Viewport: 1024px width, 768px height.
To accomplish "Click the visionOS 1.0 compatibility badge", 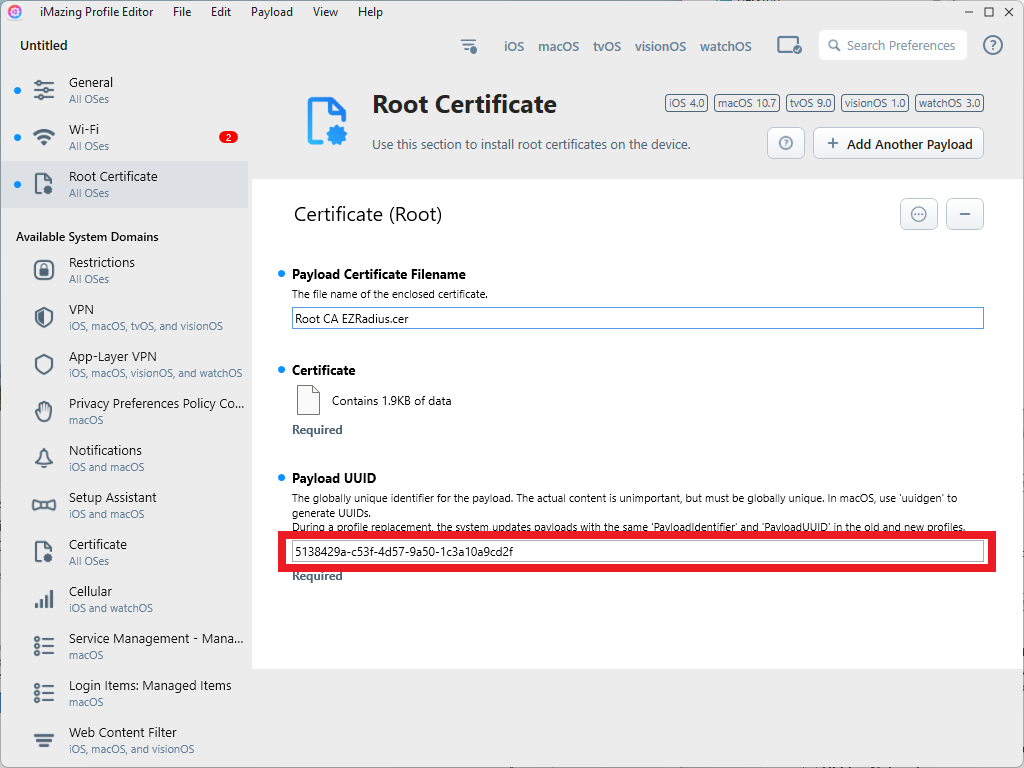I will 875,103.
